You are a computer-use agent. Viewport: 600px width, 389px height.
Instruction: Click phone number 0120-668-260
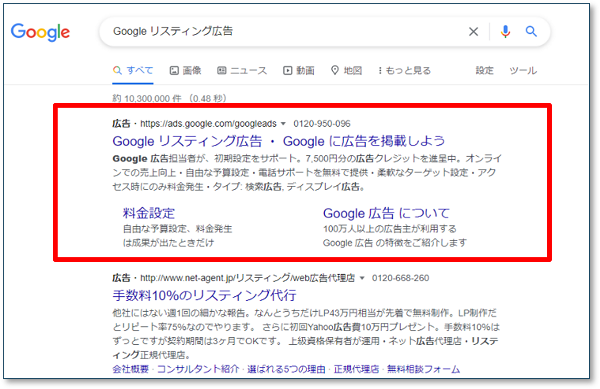(x=400, y=278)
